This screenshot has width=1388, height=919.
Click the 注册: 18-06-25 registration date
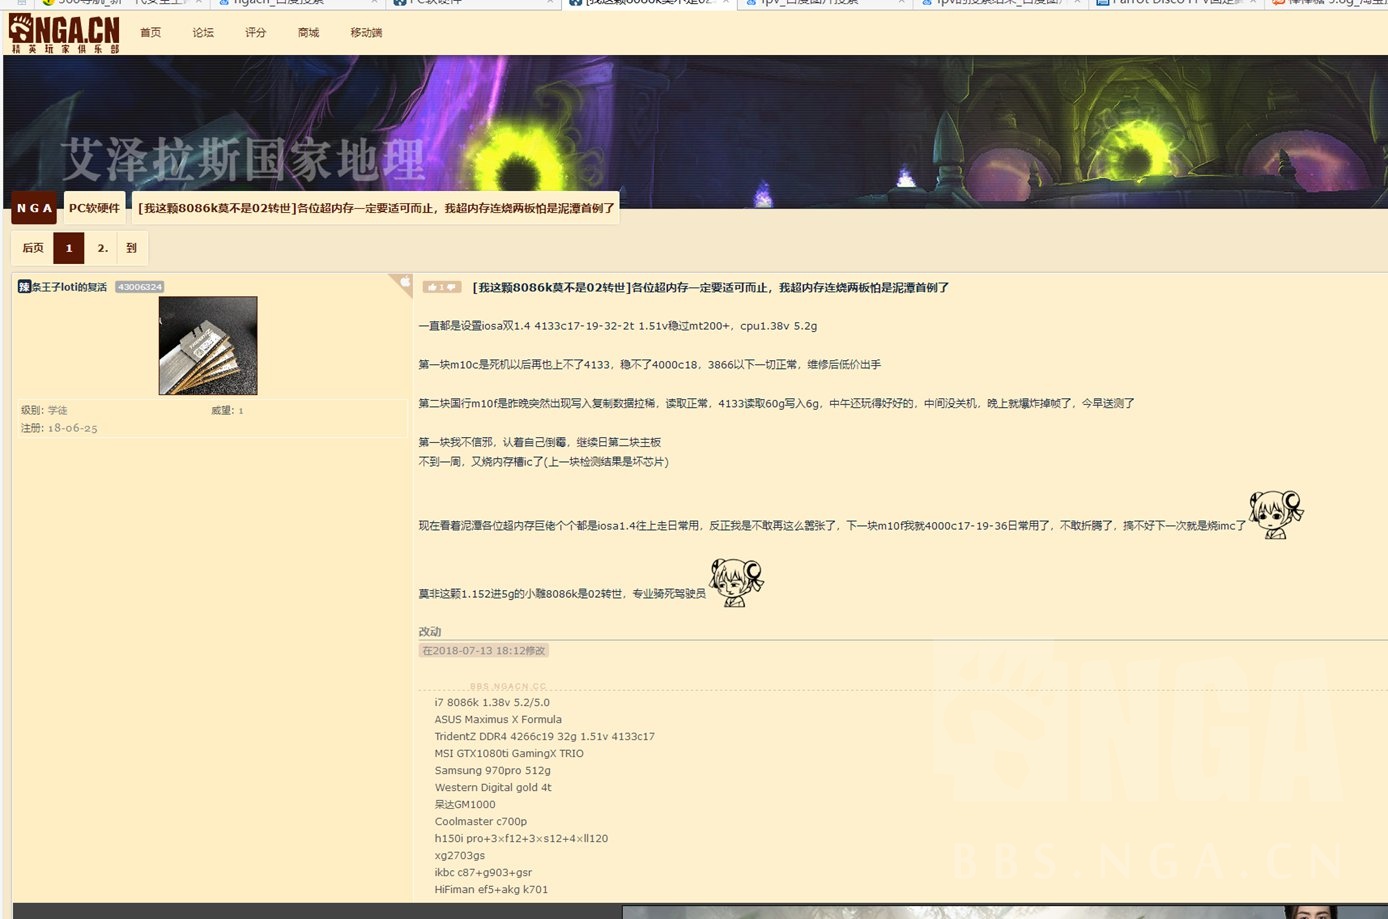(x=59, y=428)
